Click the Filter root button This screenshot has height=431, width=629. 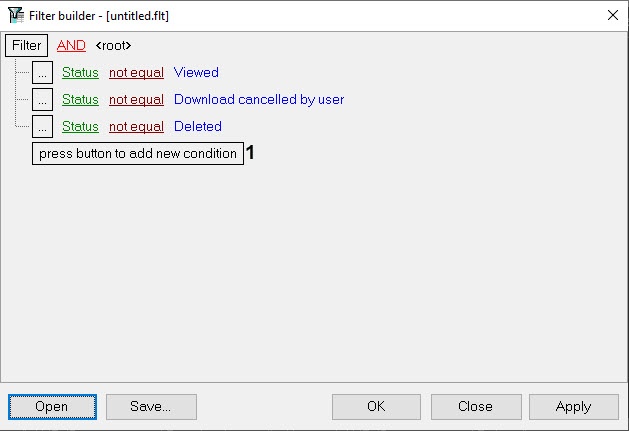27,46
